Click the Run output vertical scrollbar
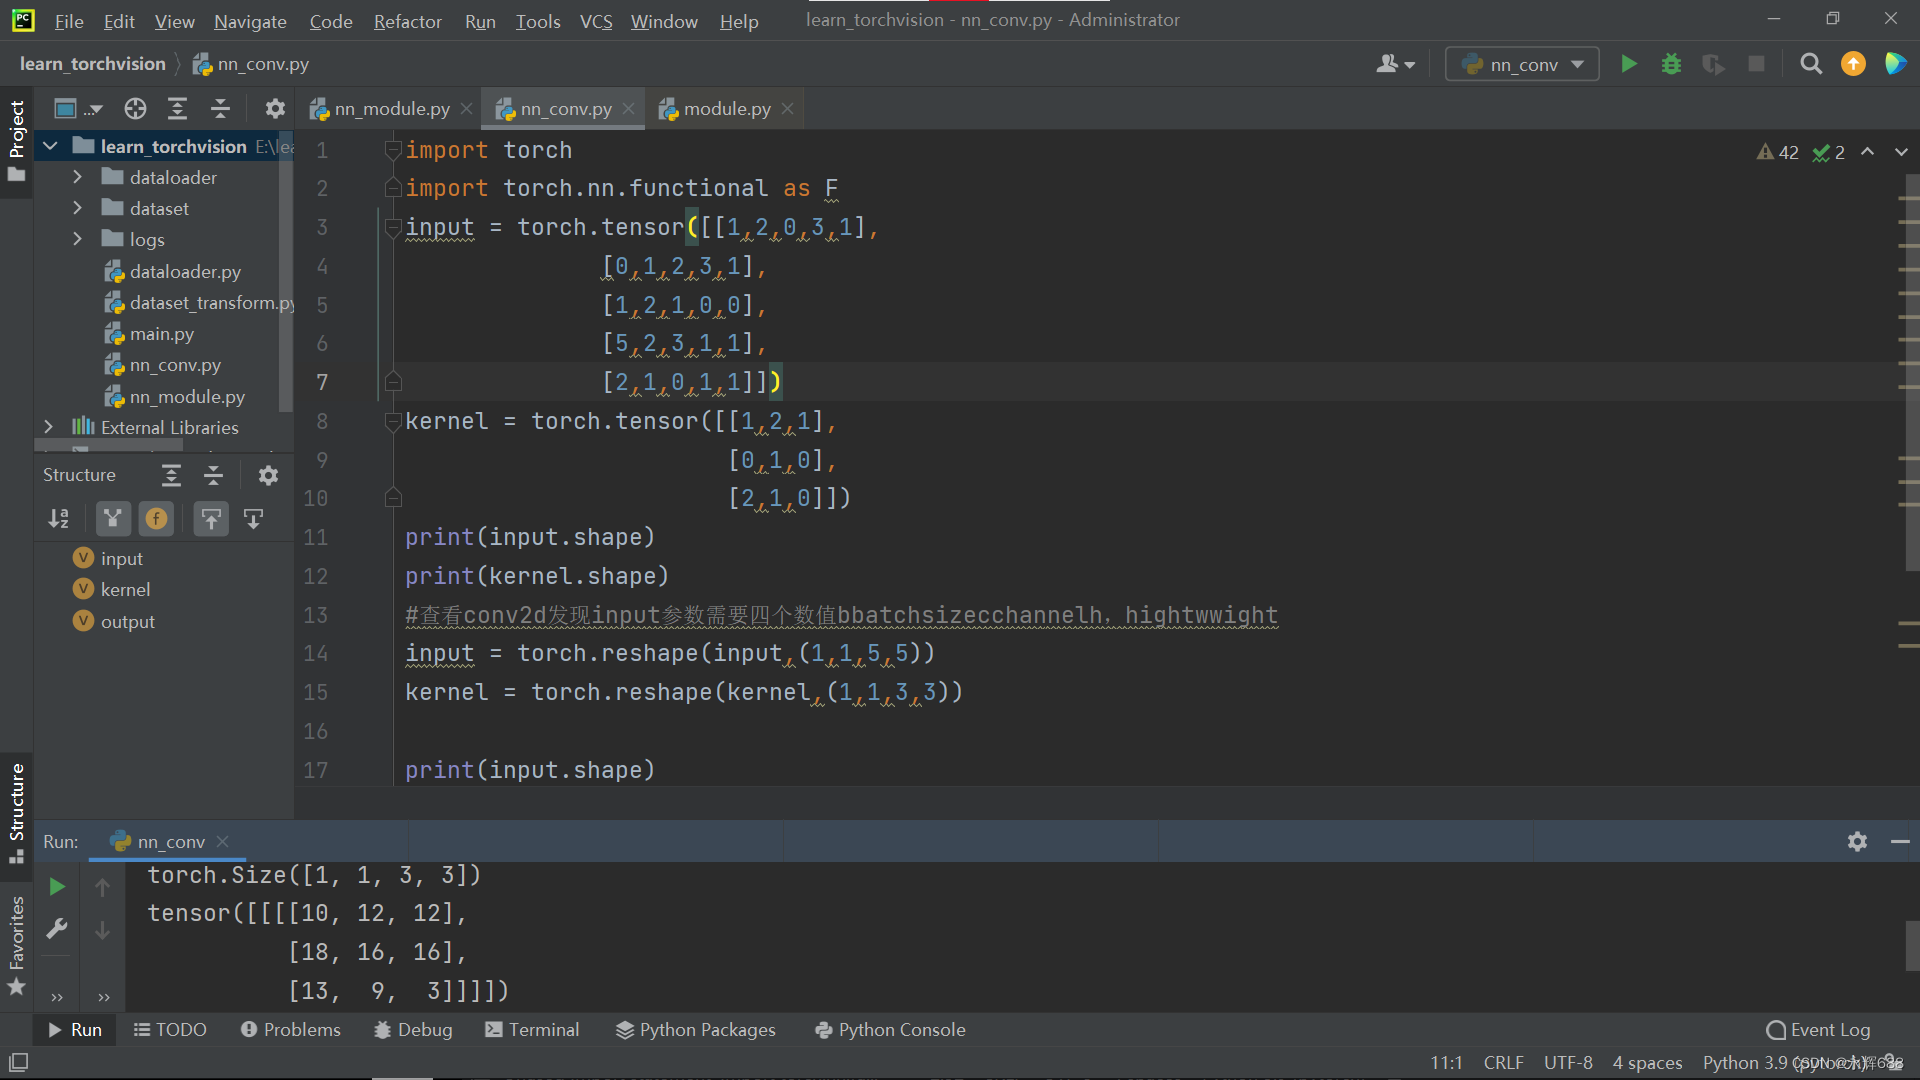1920x1080 pixels. [x=1911, y=945]
